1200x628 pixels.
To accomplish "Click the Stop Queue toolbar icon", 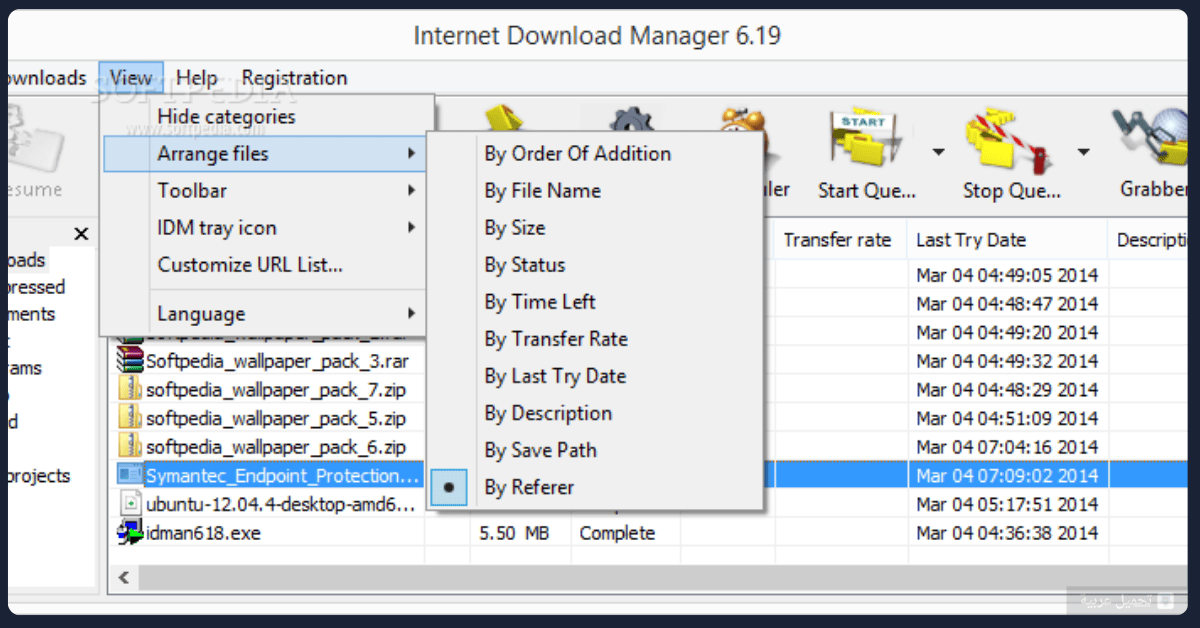I will 1010,142.
